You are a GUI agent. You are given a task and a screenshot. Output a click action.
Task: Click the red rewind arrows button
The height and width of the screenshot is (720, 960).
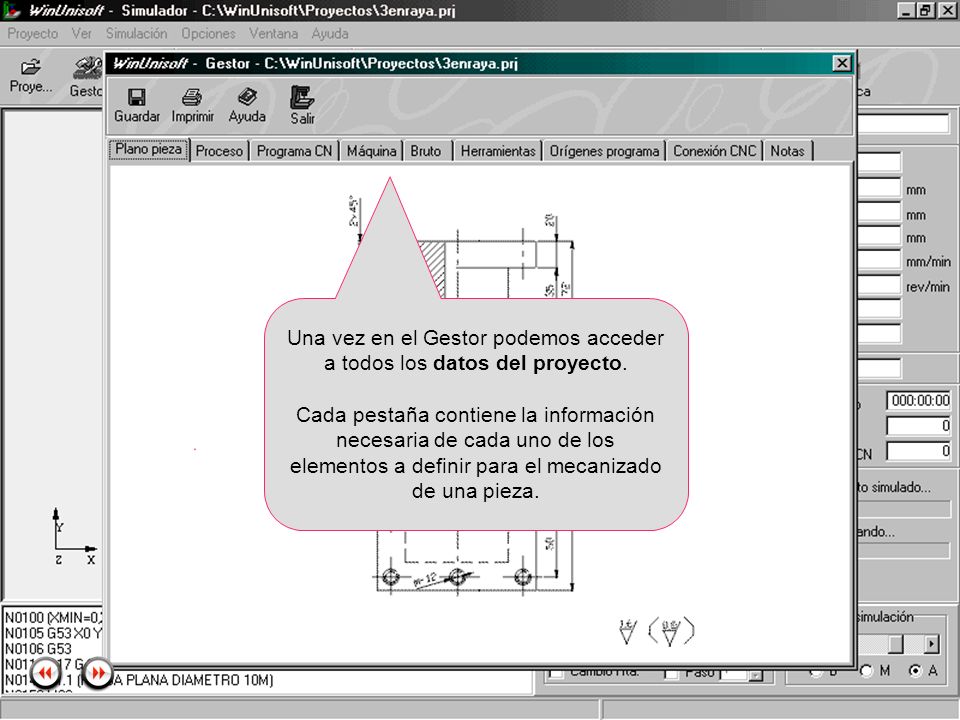pyautogui.click(x=45, y=673)
